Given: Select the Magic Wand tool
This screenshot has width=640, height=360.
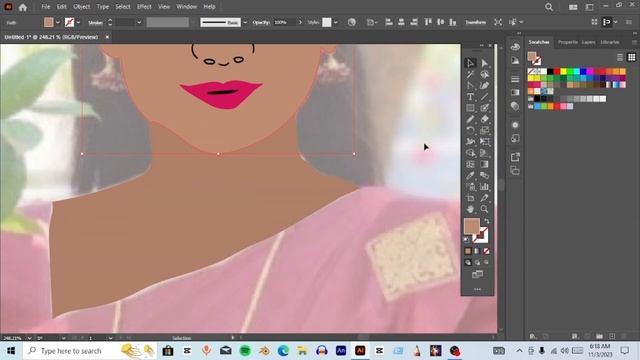Looking at the screenshot, I should [470, 74].
